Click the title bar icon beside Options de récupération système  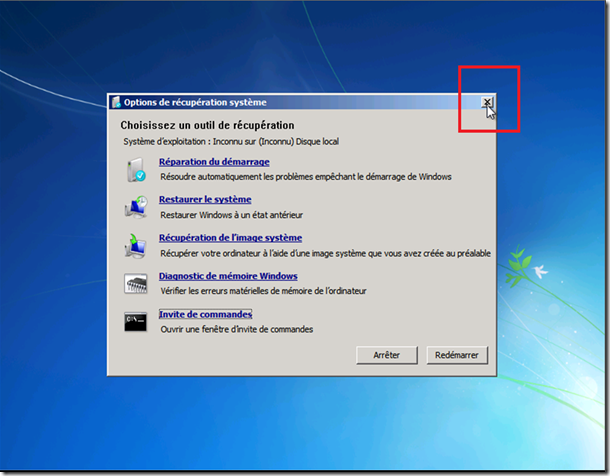[116, 102]
